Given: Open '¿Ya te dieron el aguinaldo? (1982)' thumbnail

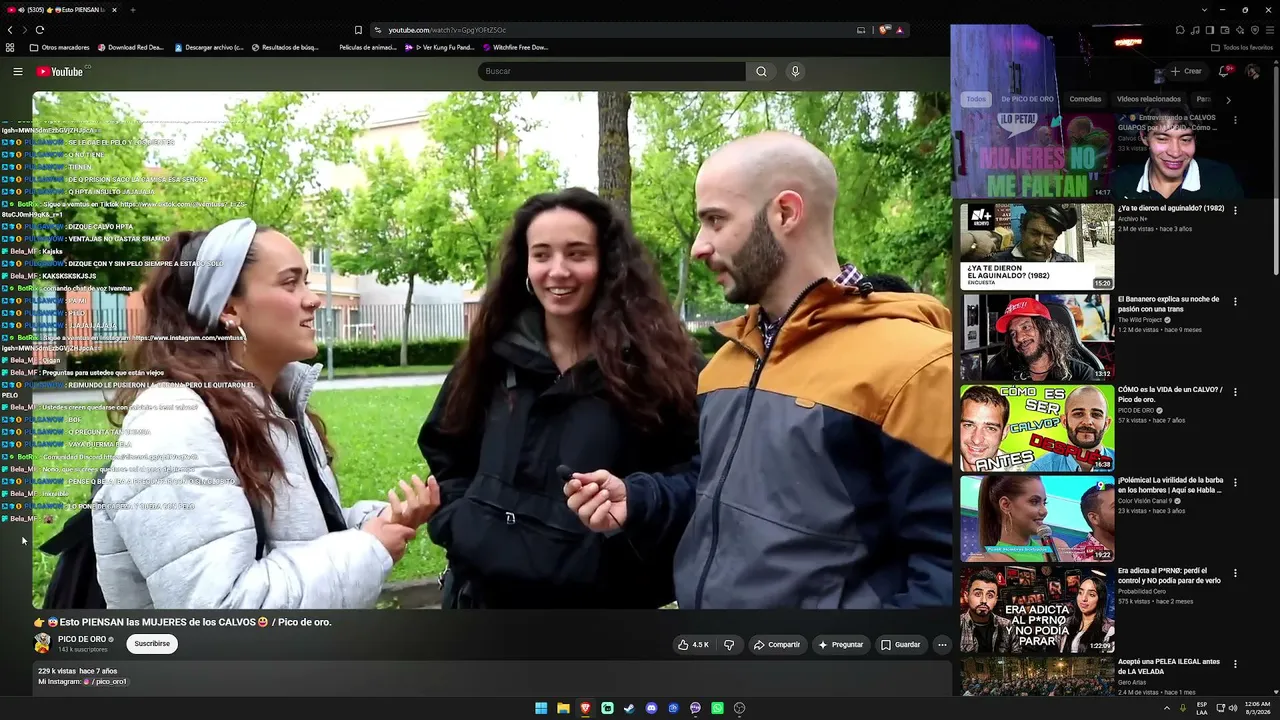Looking at the screenshot, I should (1037, 247).
